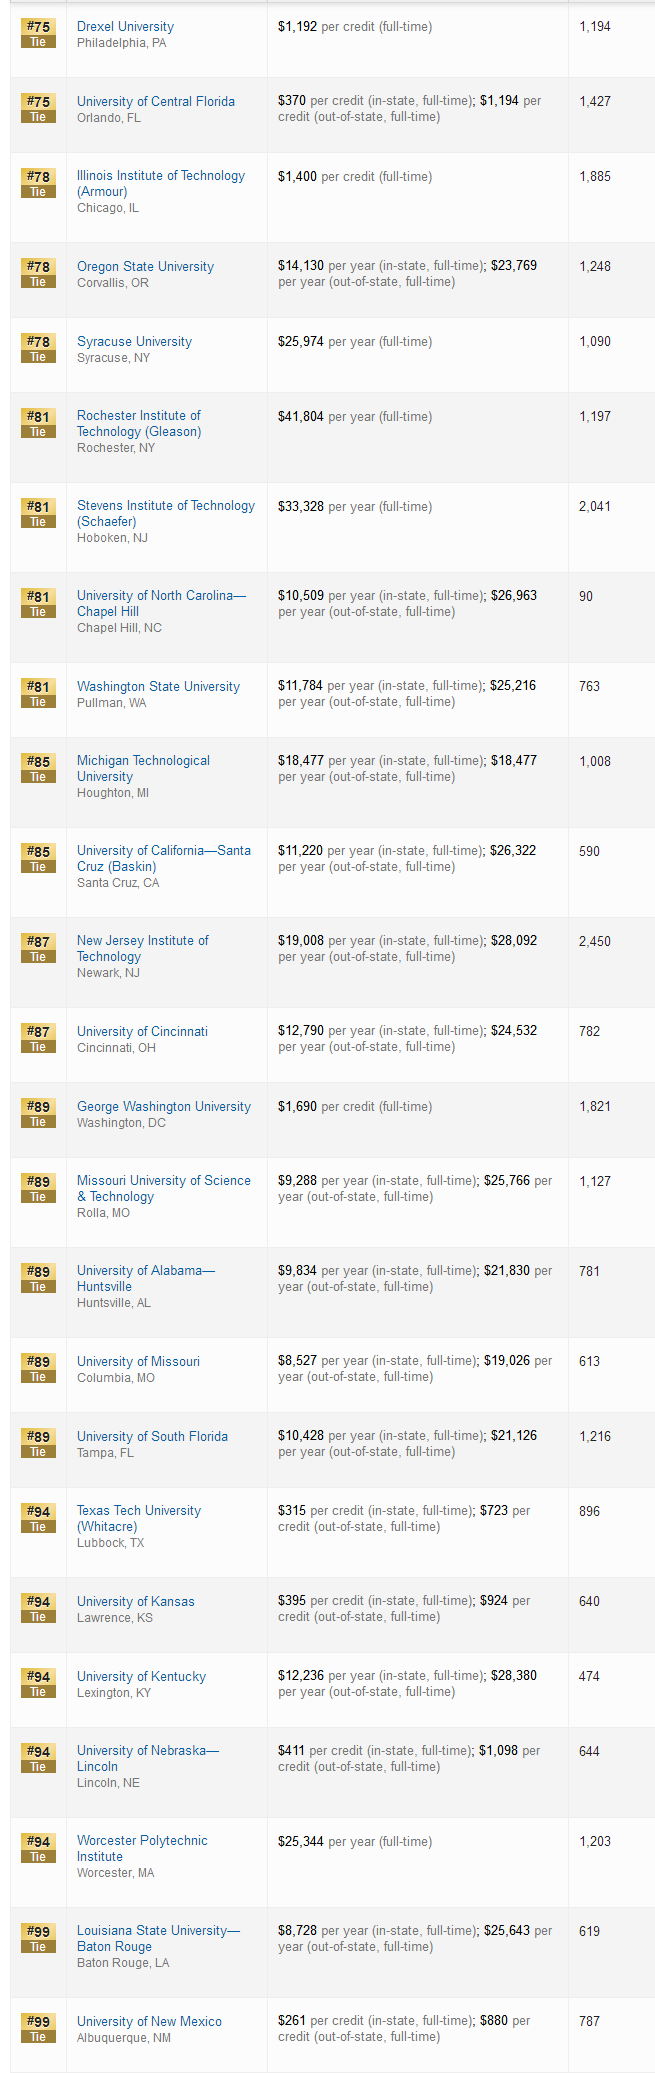Open Stevens Institute of Technology (Schaefer)

pos(166,513)
